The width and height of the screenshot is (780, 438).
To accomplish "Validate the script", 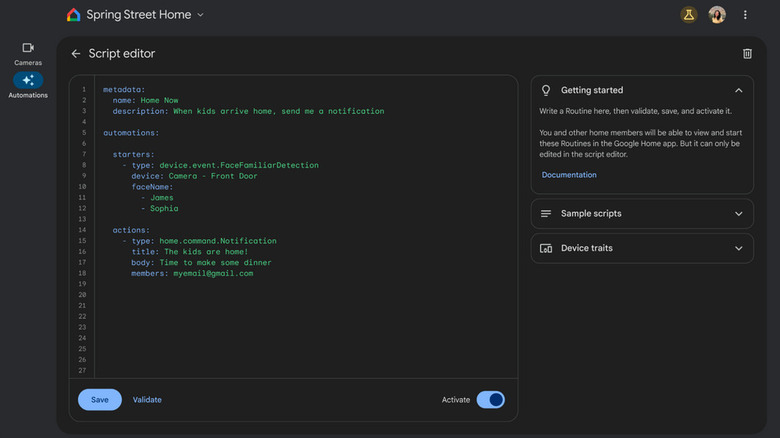I will click(147, 400).
